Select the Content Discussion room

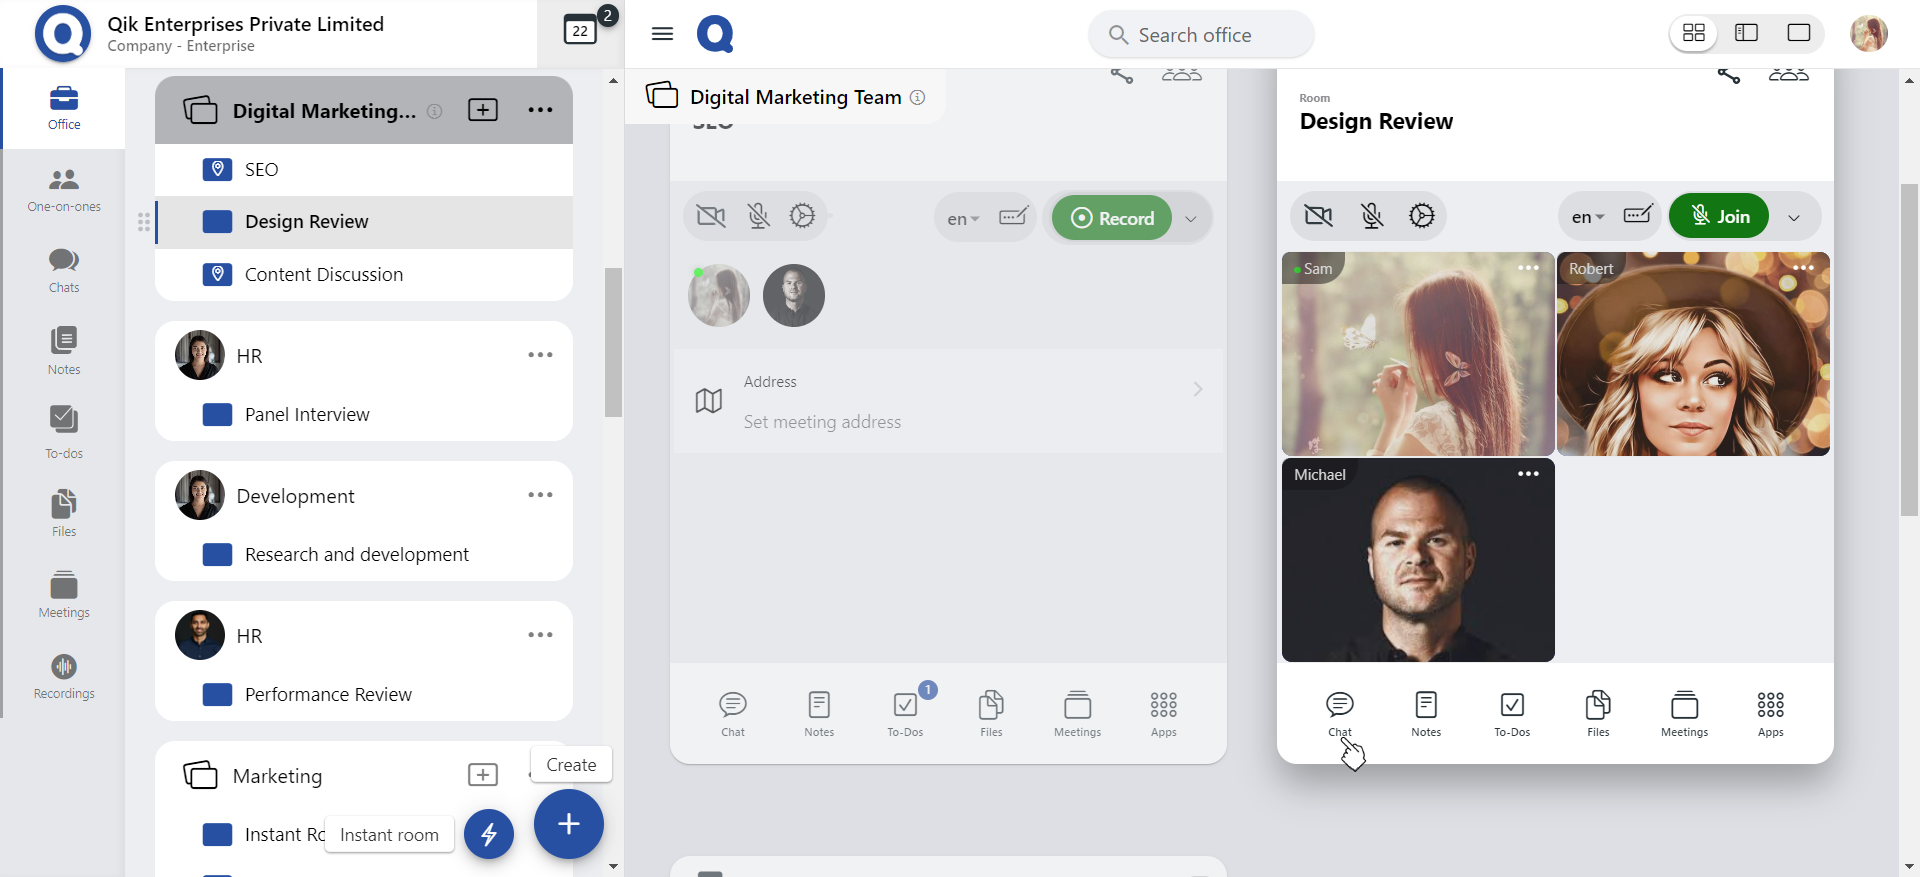click(364, 274)
